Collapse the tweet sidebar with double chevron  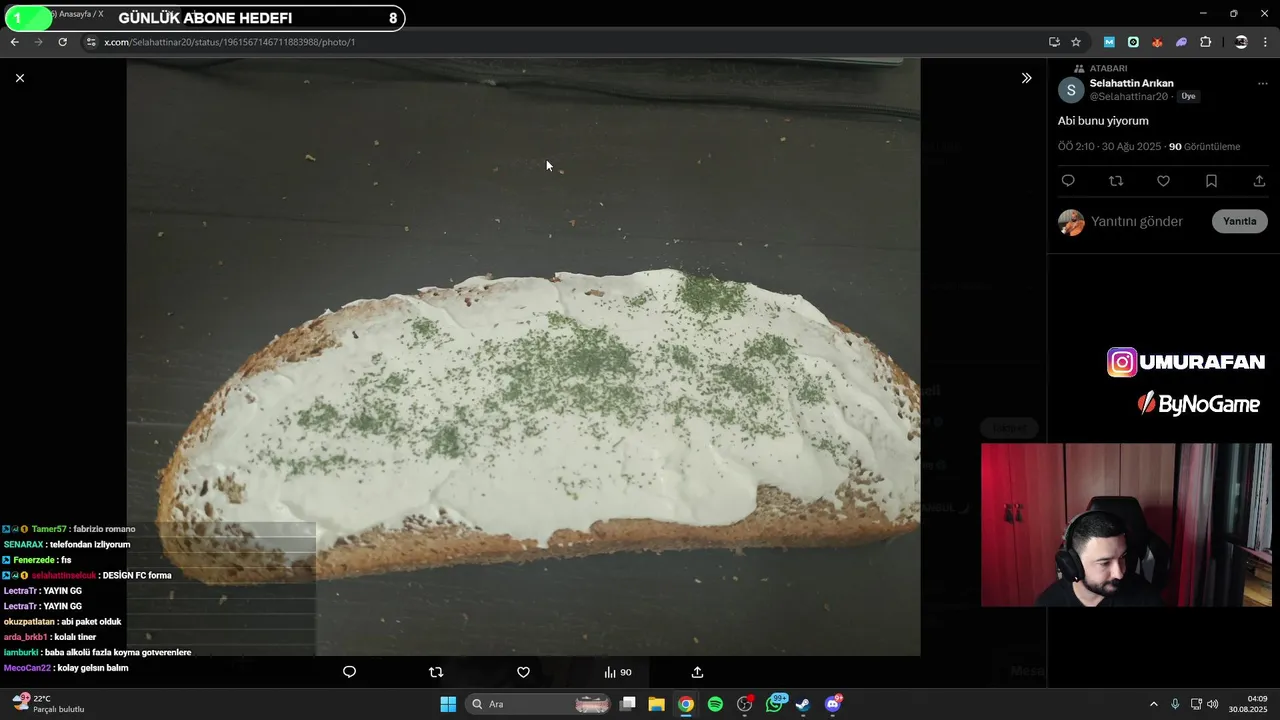pyautogui.click(x=1026, y=78)
